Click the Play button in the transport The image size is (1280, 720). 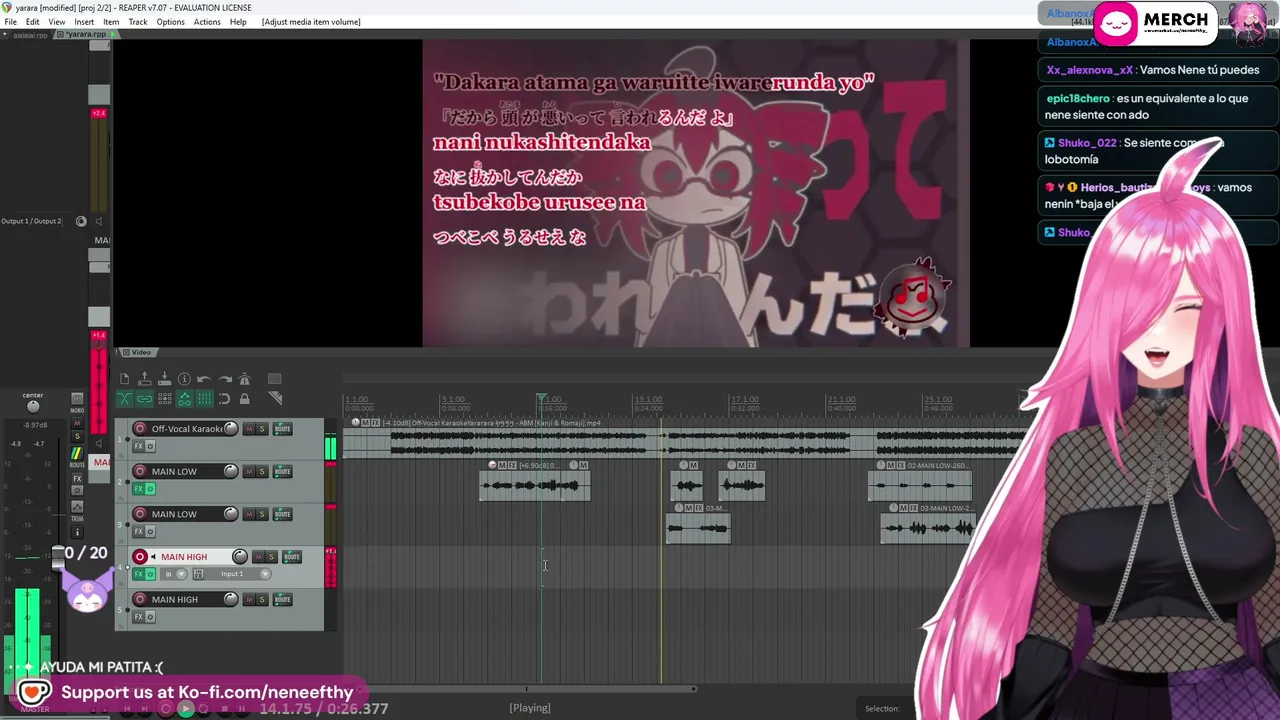tap(185, 709)
